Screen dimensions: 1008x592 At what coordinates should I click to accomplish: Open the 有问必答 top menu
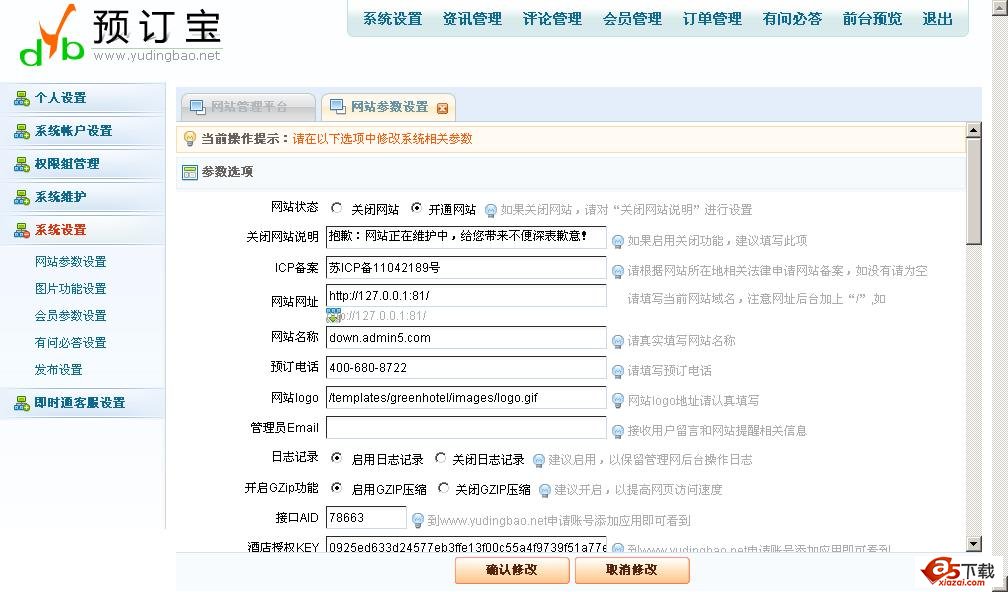[x=792, y=19]
